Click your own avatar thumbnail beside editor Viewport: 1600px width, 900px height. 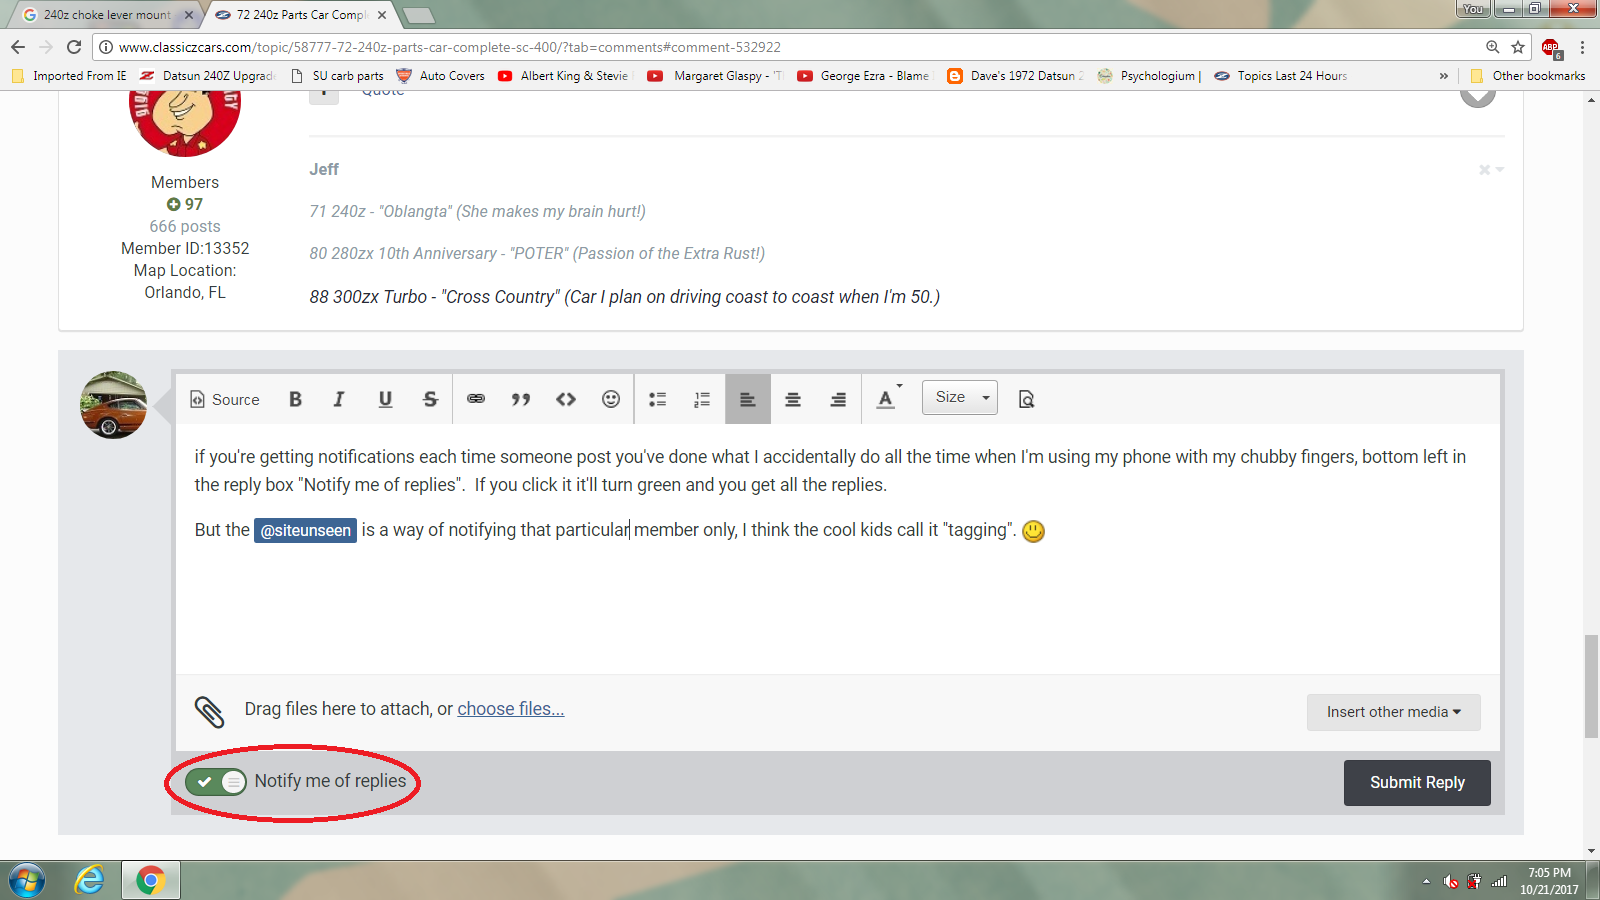113,405
